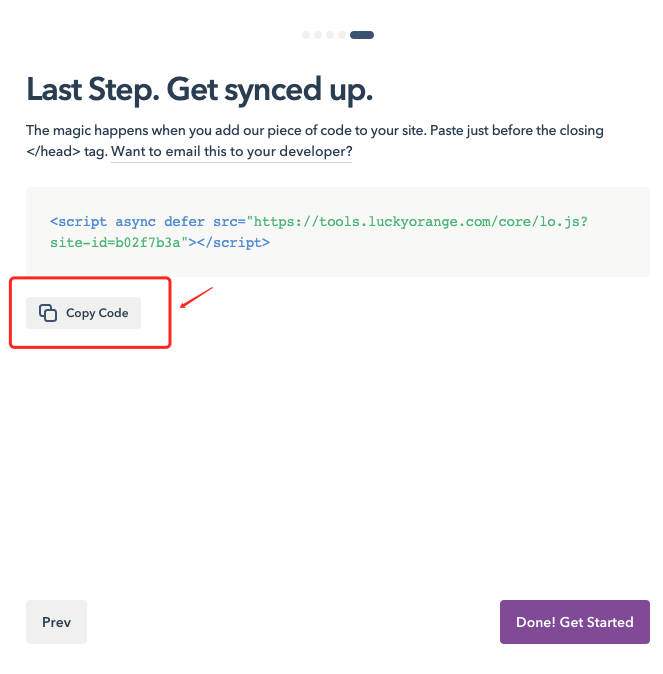The height and width of the screenshot is (674, 663).
Task: Go to the third step progress dot
Action: click(x=330, y=35)
